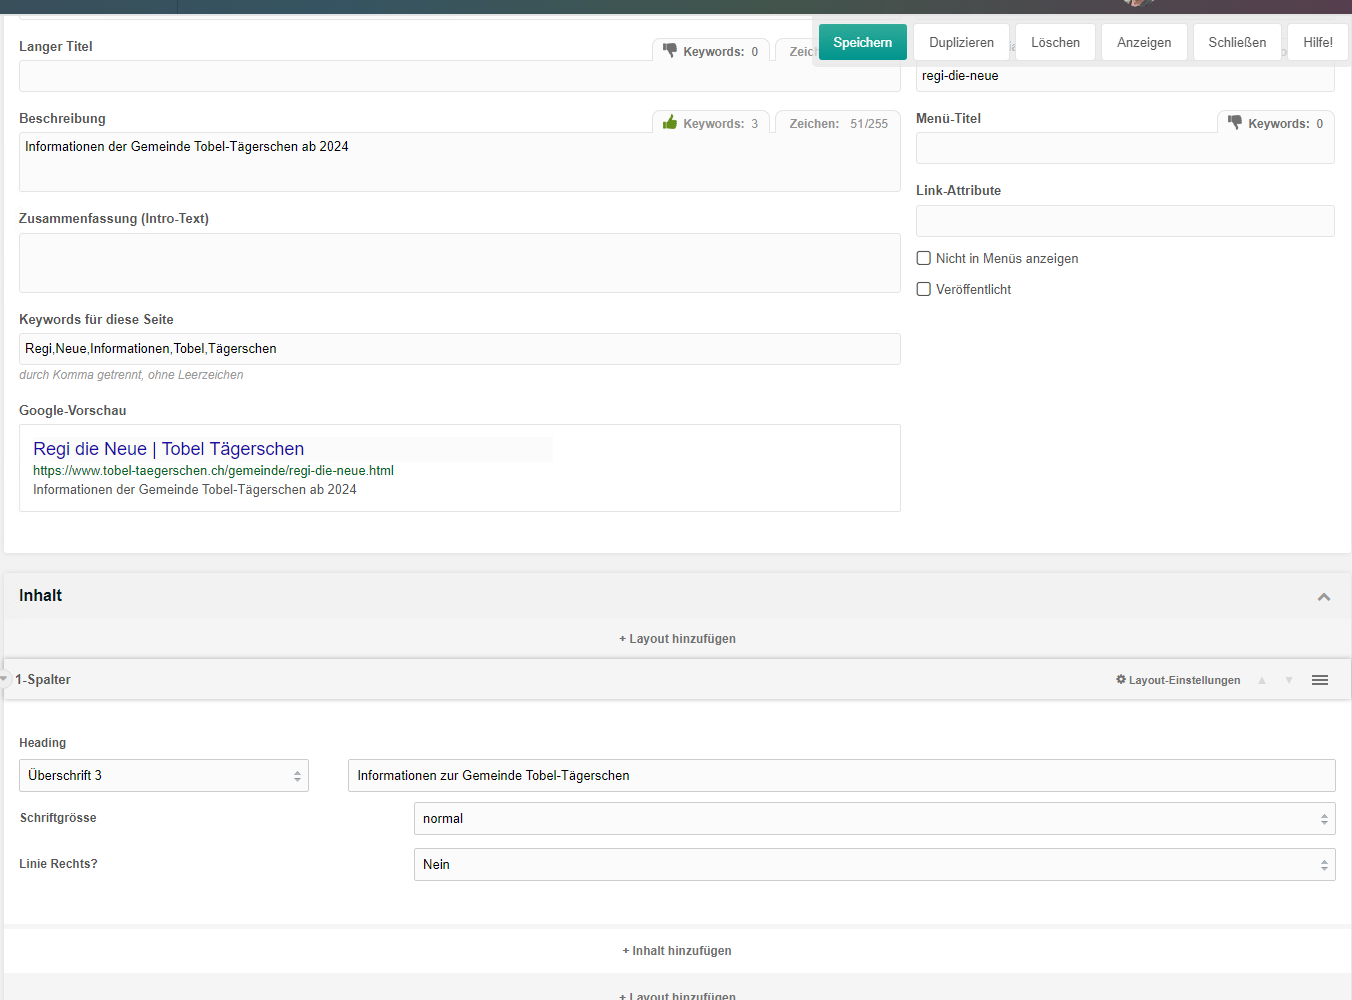Screen dimensions: 1352x1000
Task: Collapse the 1-Spalter layout triangle
Action: pyautogui.click(x=5, y=679)
